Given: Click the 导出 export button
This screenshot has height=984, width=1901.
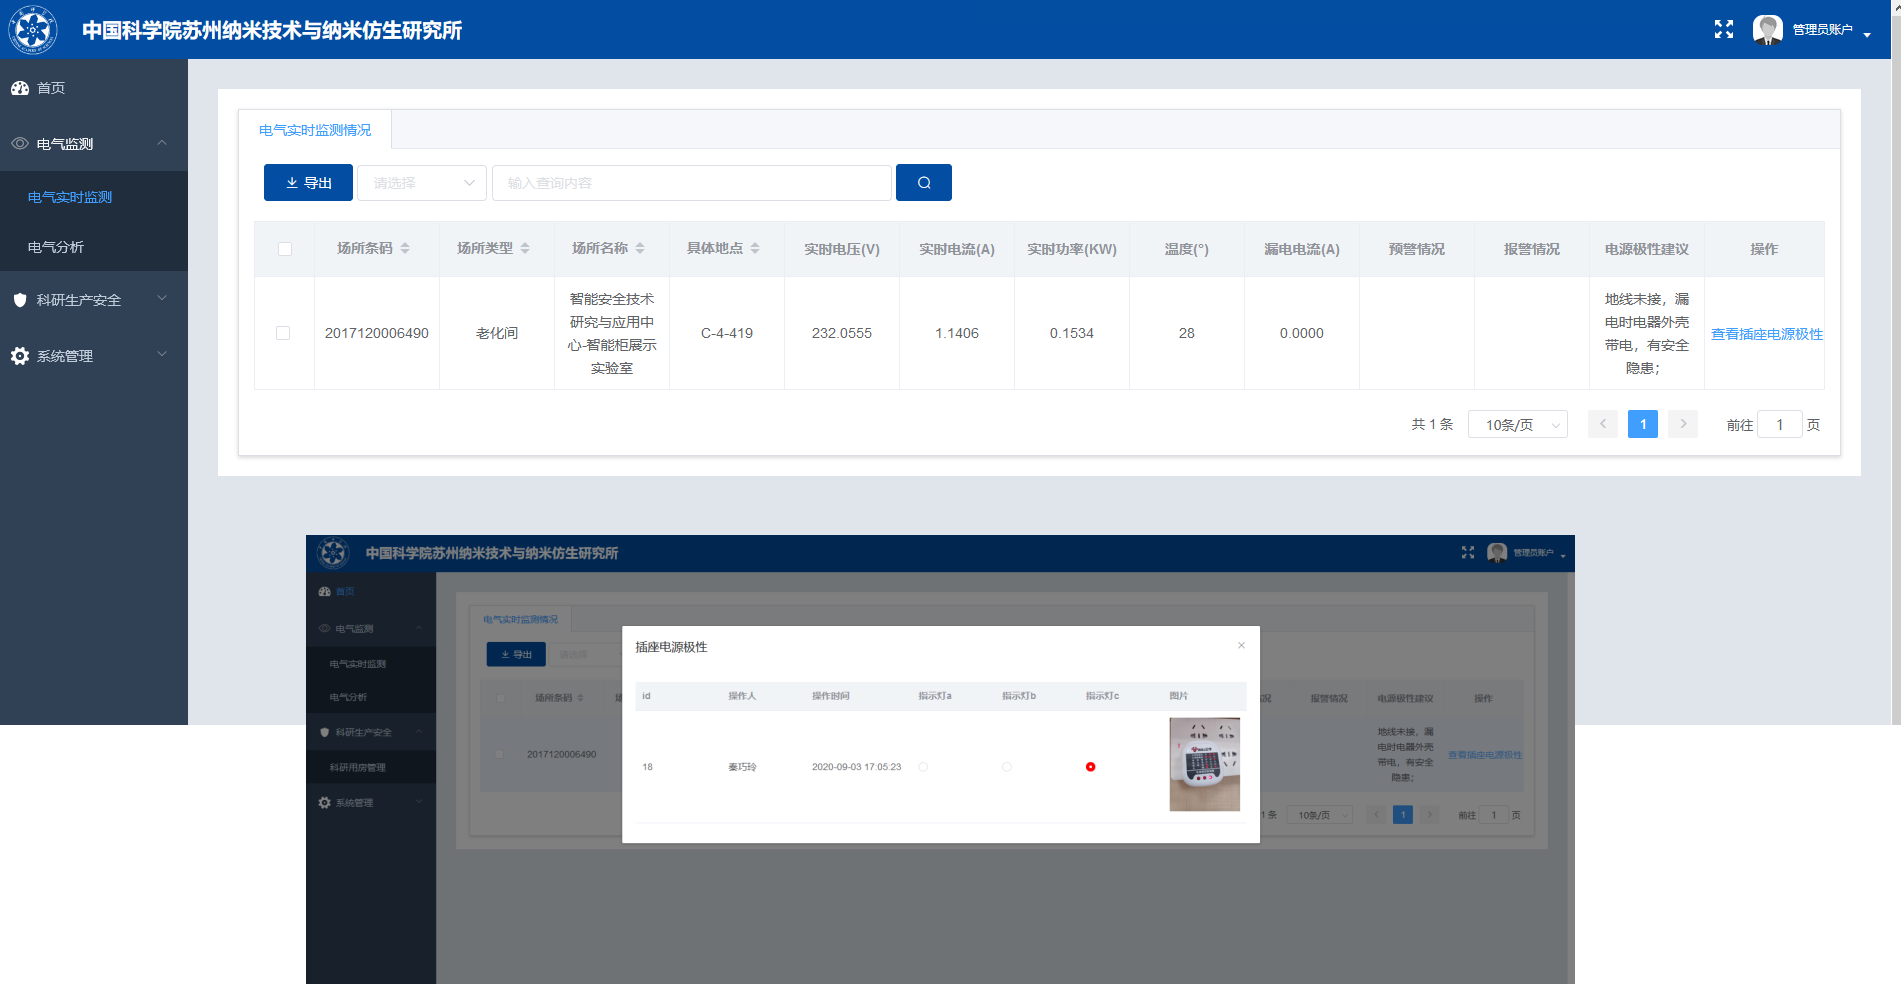Looking at the screenshot, I should point(308,183).
